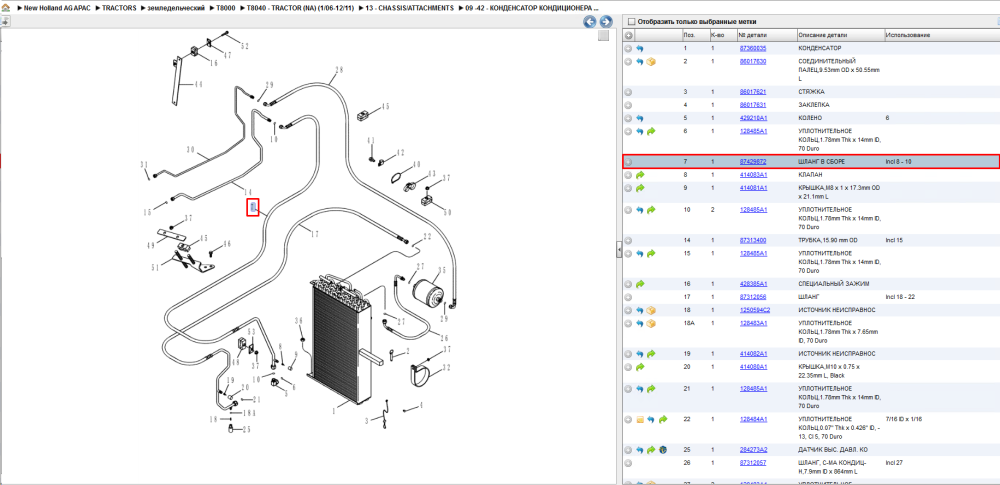Screen dimensions: 1000x485
Task: Click green arrow icon on row position 20
Action: [x=640, y=367]
